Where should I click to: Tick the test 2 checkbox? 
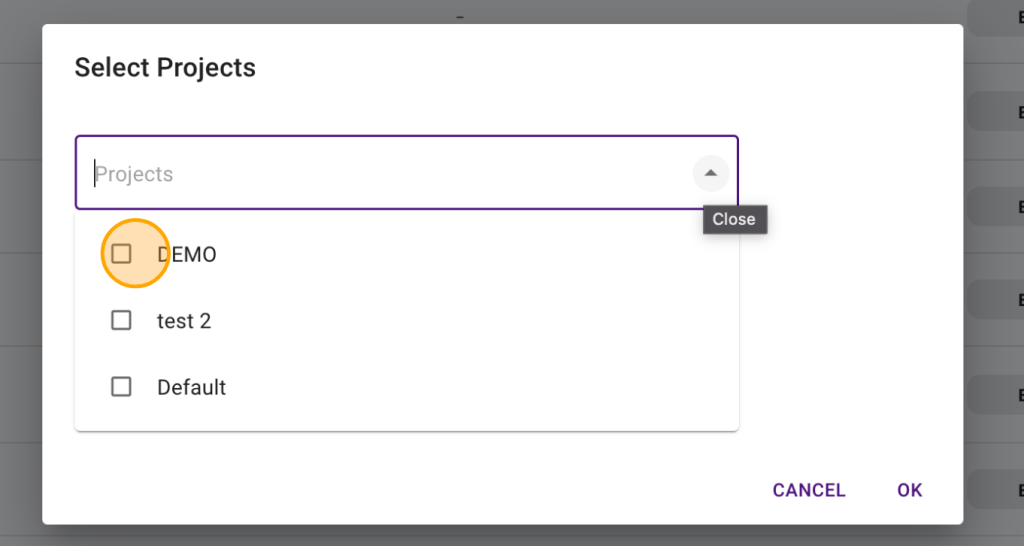[121, 321]
